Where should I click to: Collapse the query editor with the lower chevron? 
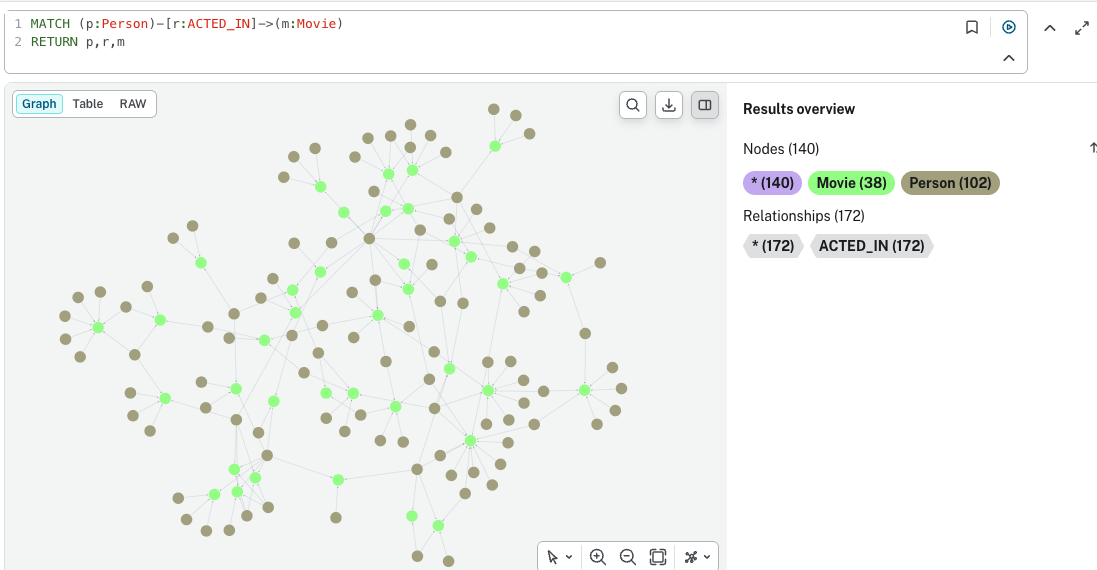tap(1008, 58)
